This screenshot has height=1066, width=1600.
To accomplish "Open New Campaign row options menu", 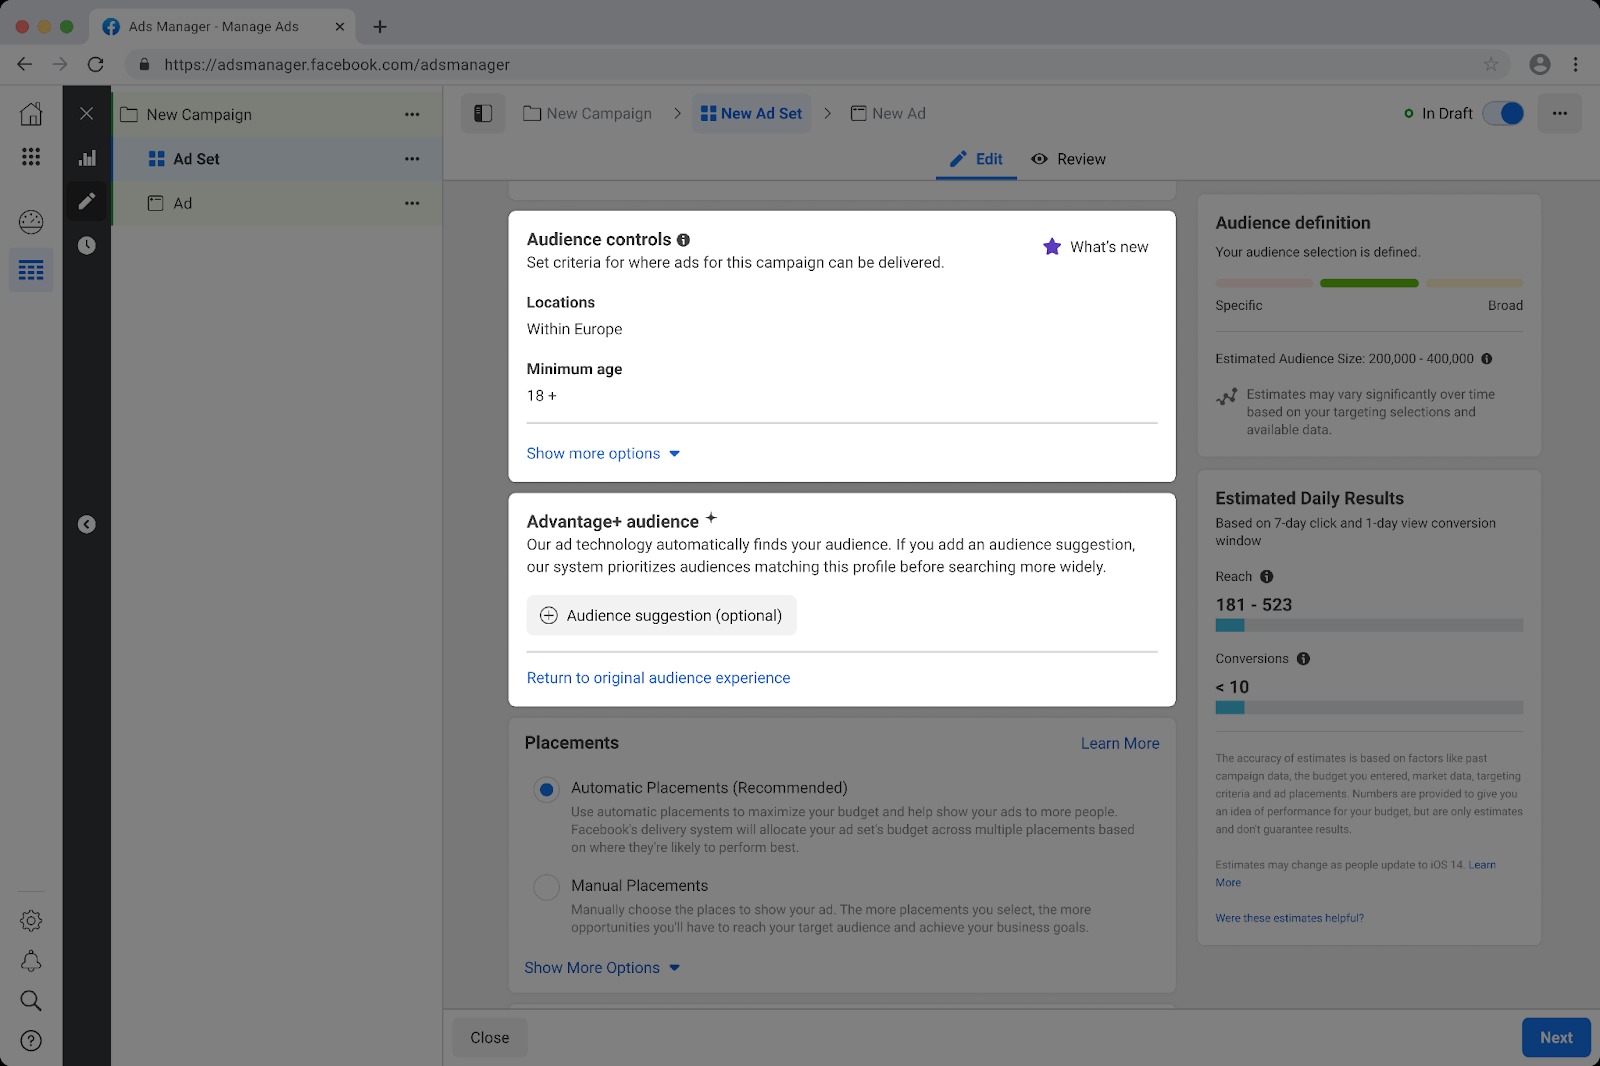I will tap(412, 114).
